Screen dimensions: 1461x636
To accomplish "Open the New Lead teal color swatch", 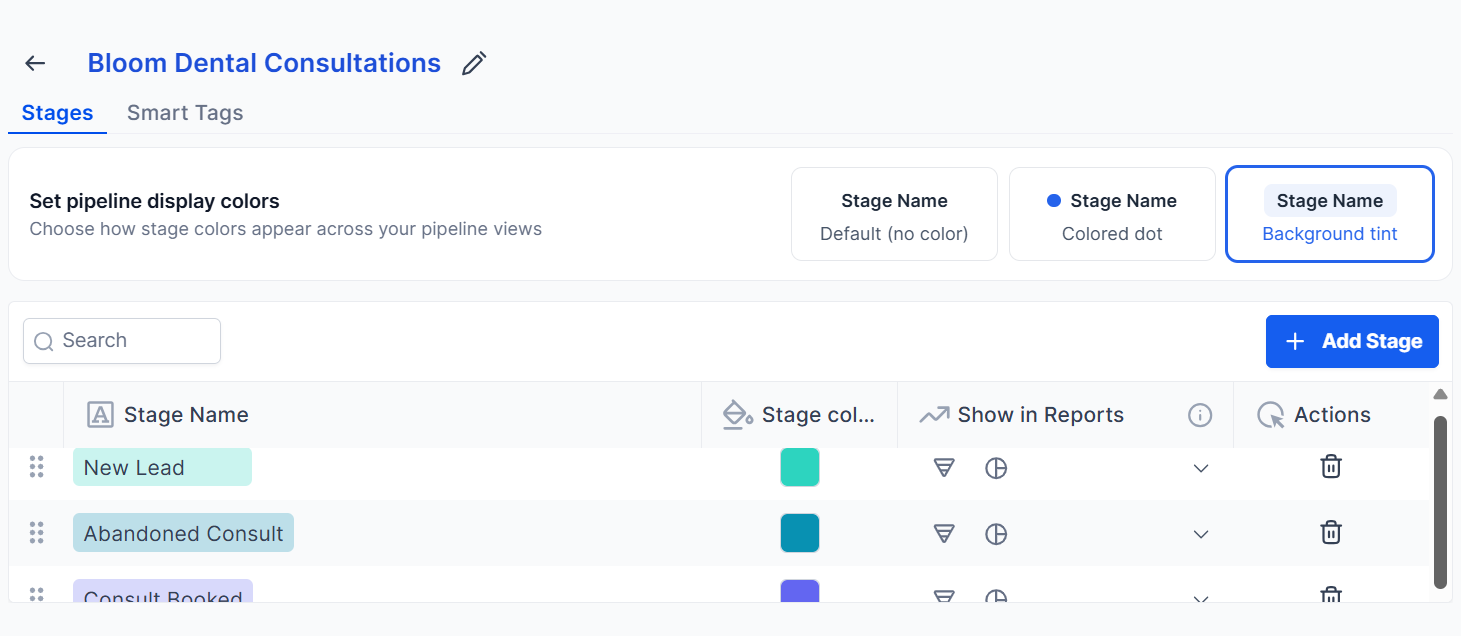I will coord(800,467).
